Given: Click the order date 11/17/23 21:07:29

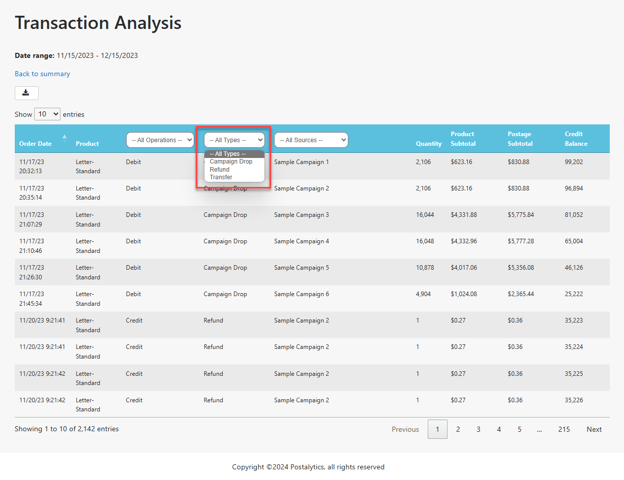Looking at the screenshot, I should (x=31, y=219).
